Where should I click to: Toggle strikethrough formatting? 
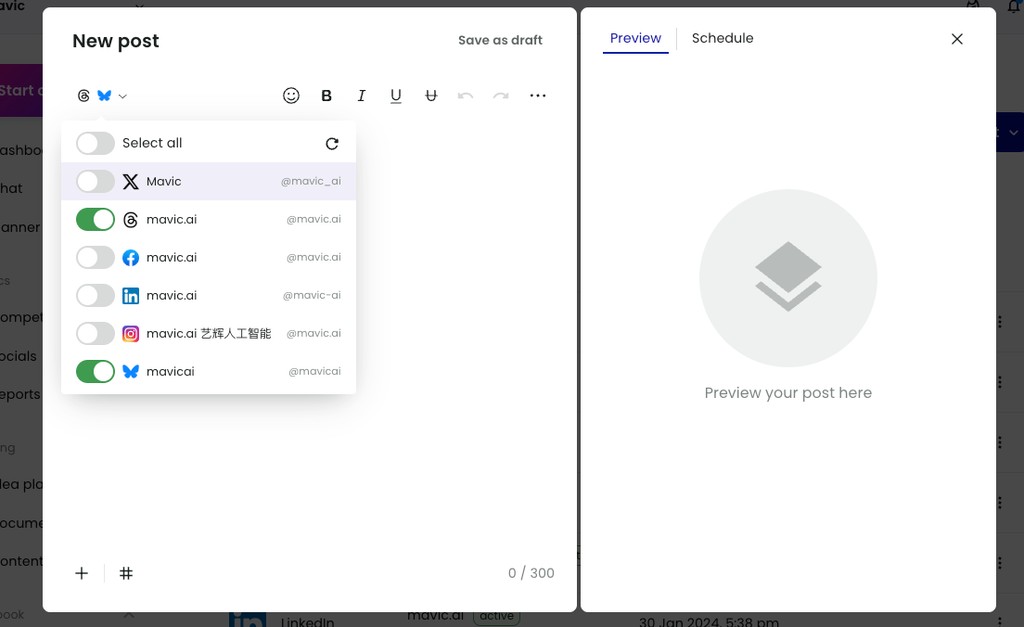tap(431, 96)
